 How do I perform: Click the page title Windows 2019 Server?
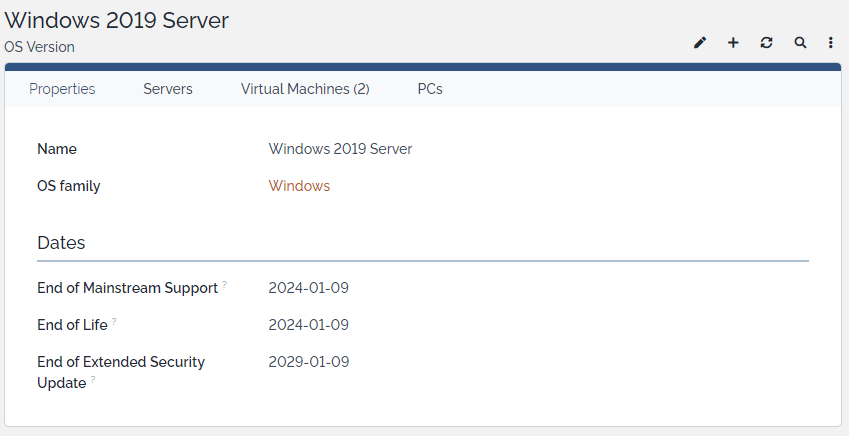click(x=116, y=21)
